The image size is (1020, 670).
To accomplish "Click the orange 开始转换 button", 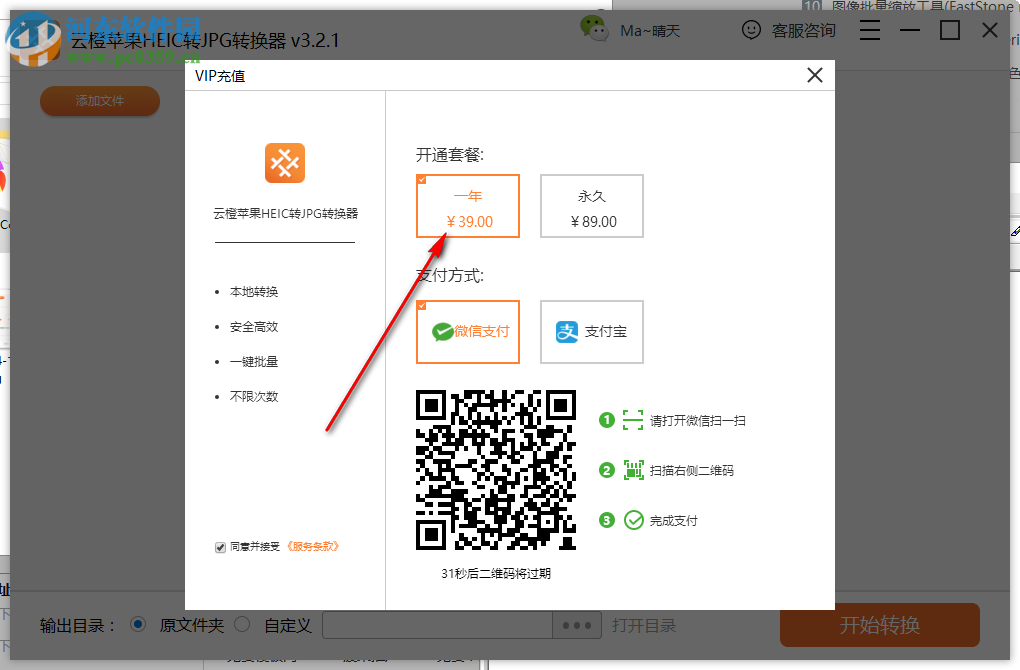I will click(x=878, y=625).
